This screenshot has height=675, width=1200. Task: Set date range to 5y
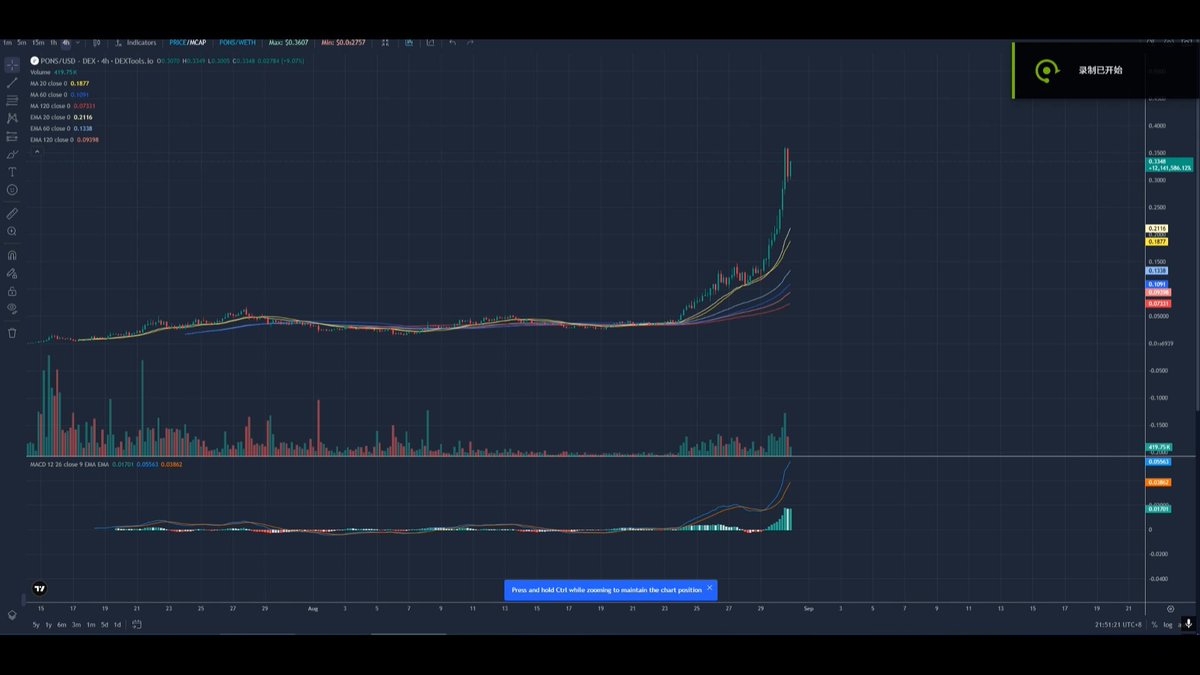(36, 625)
